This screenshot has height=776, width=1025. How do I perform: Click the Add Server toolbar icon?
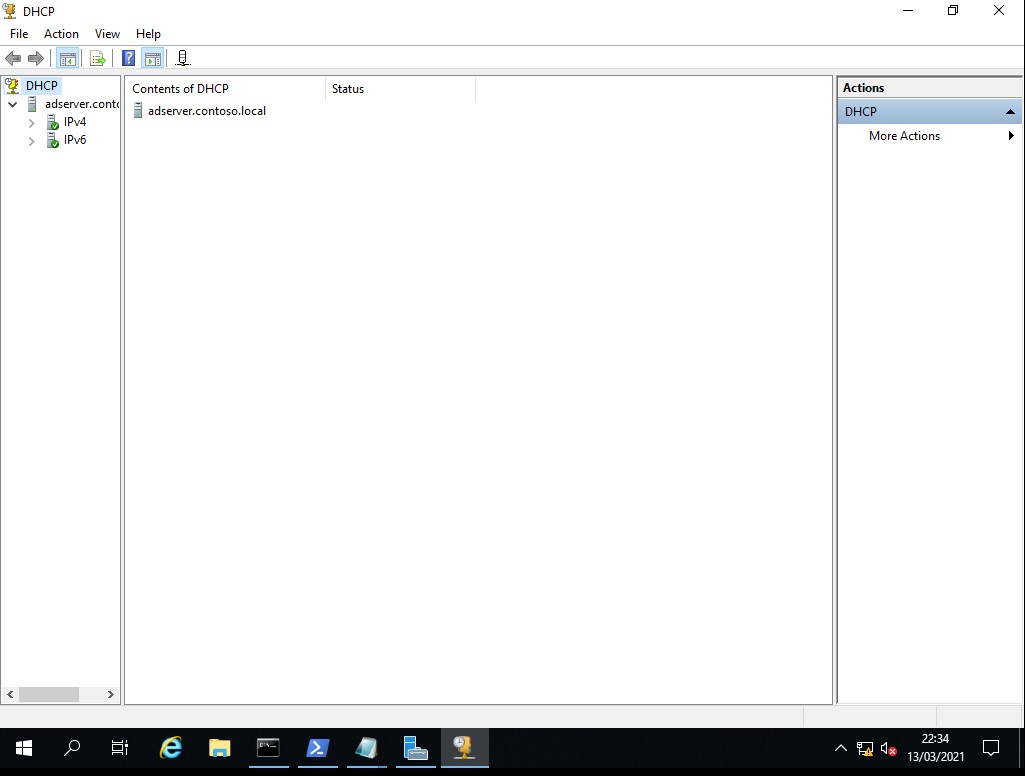[x=182, y=59]
